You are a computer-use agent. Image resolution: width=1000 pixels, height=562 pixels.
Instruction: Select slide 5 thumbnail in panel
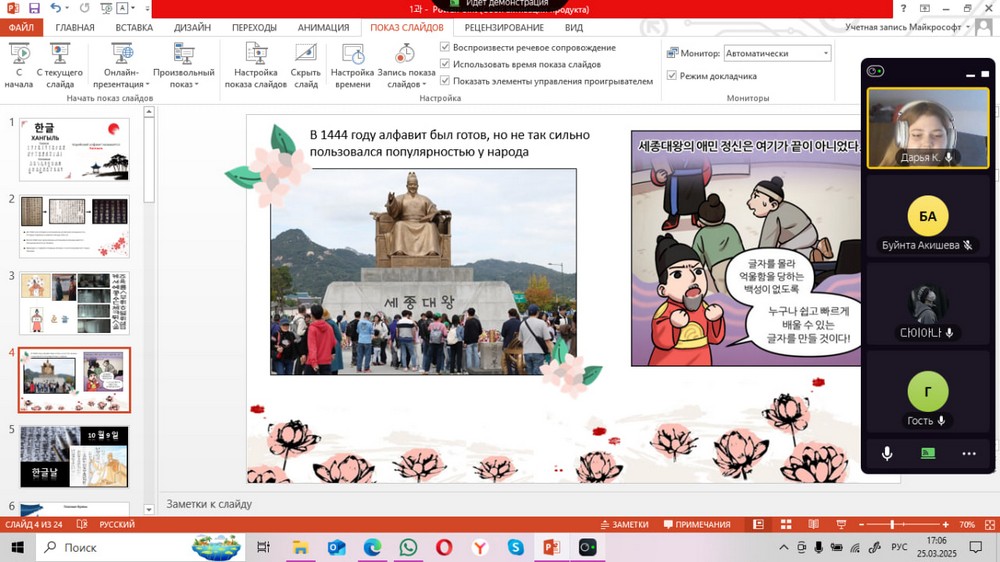[75, 456]
